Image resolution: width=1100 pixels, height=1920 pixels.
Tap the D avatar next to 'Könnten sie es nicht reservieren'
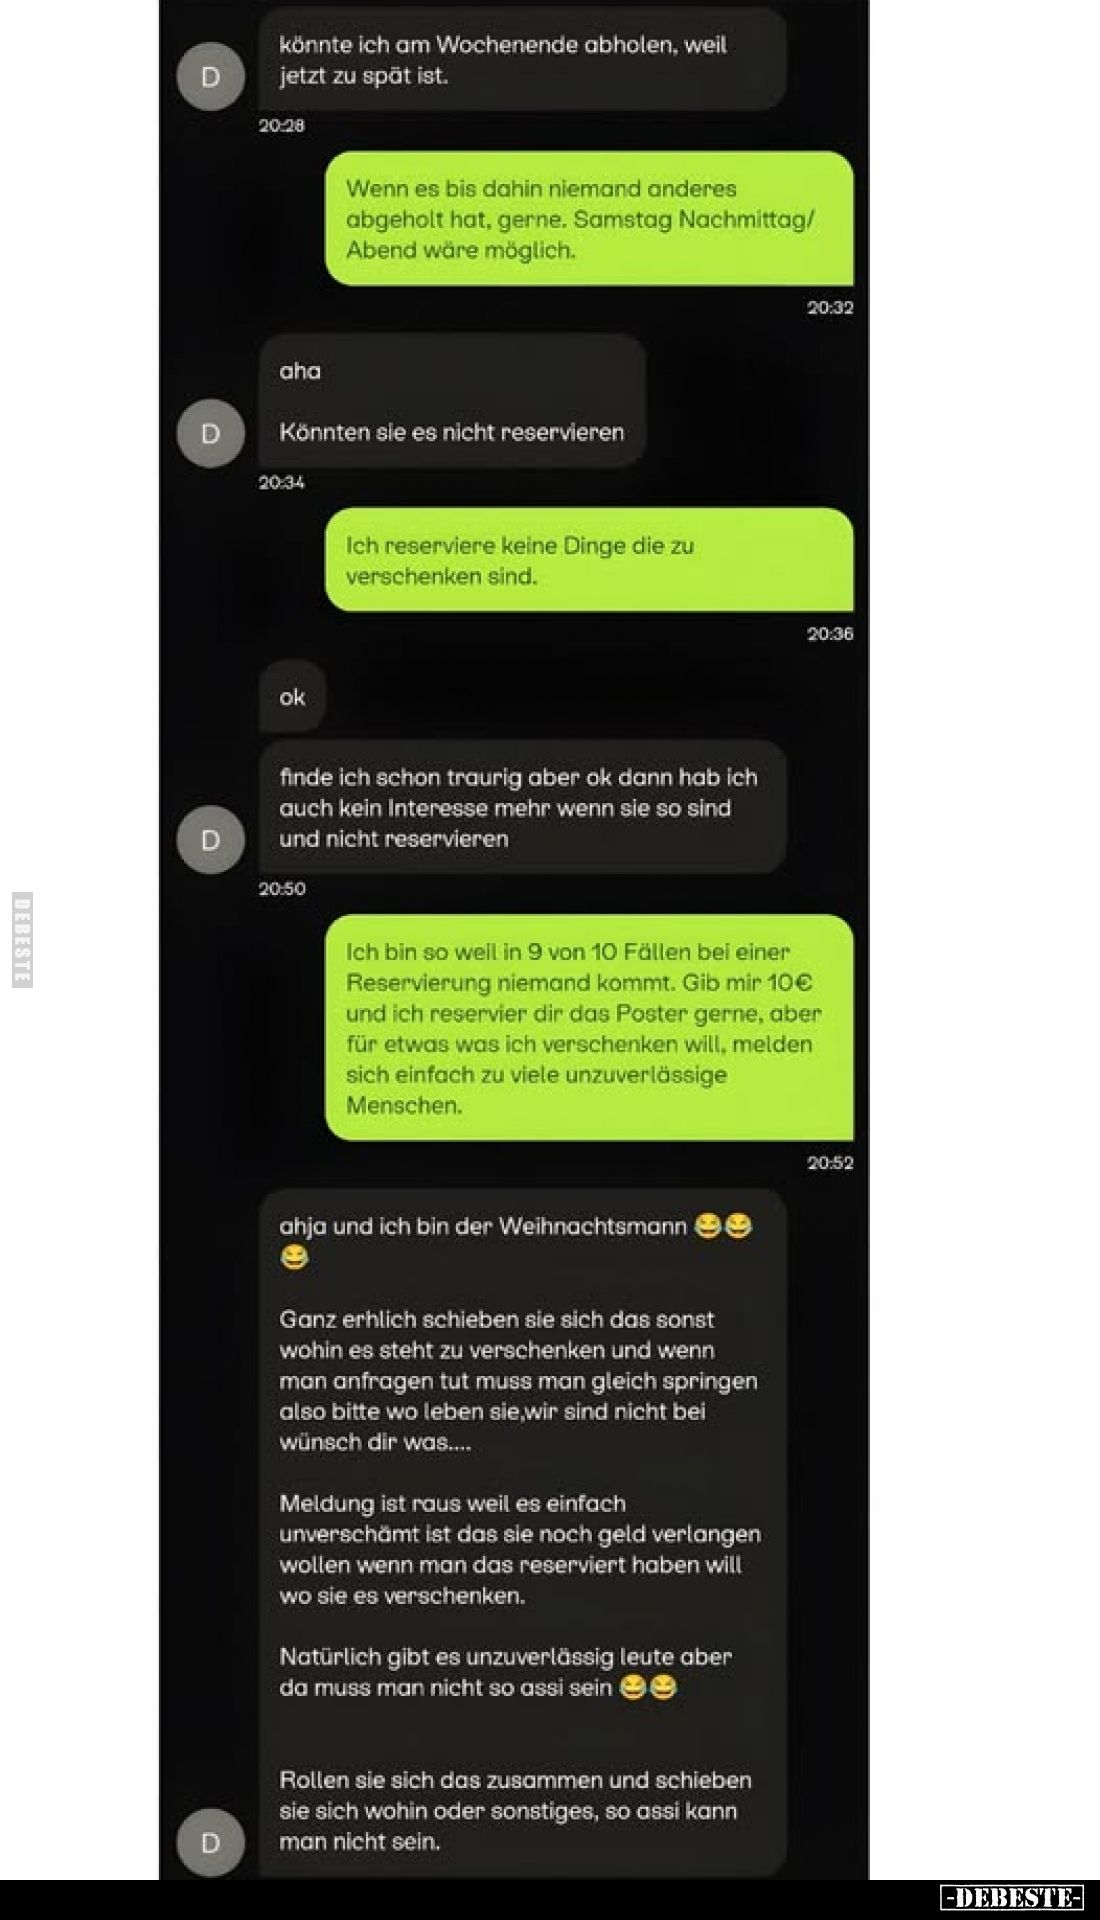pyautogui.click(x=210, y=433)
